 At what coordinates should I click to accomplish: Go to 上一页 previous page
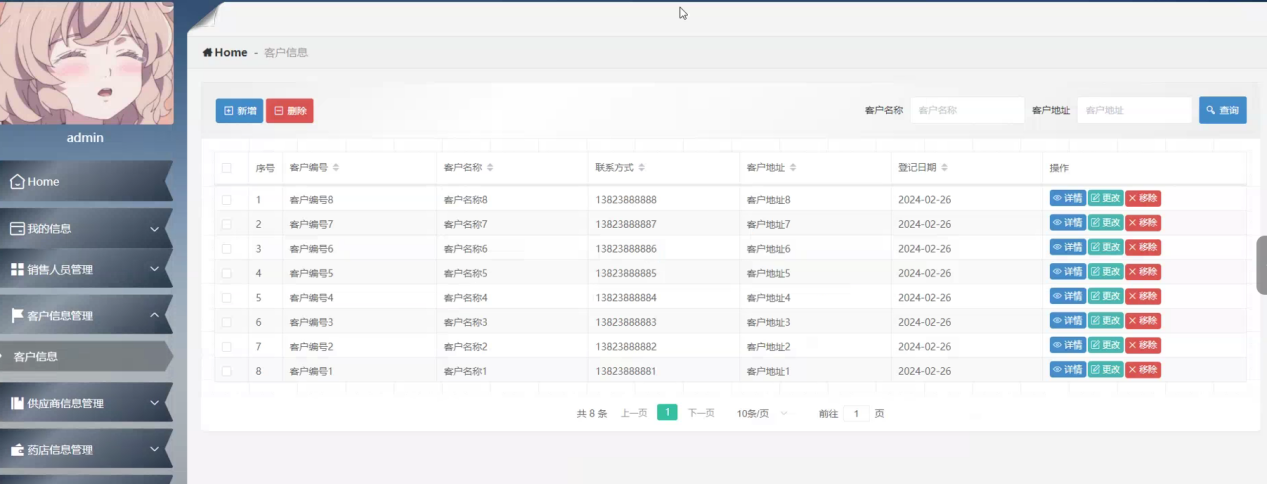point(634,413)
